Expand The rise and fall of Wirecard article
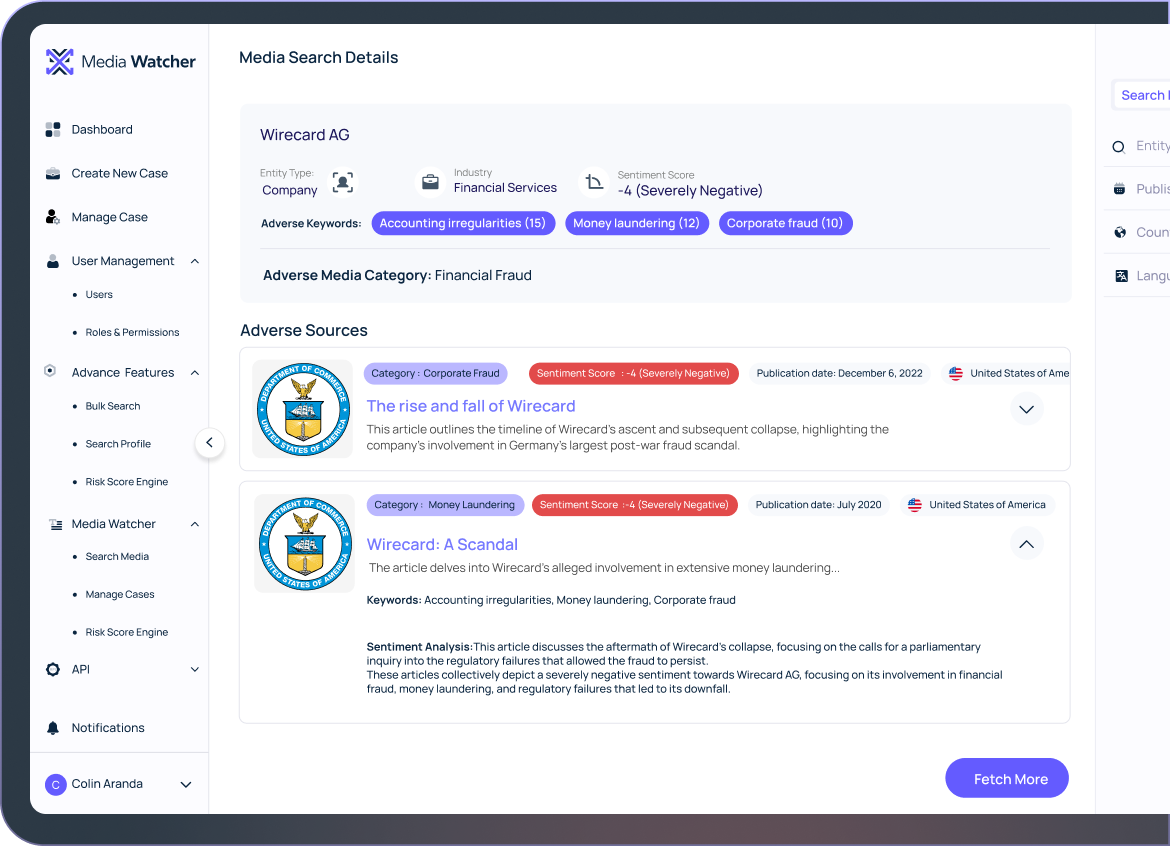1170x846 pixels. tap(1027, 410)
